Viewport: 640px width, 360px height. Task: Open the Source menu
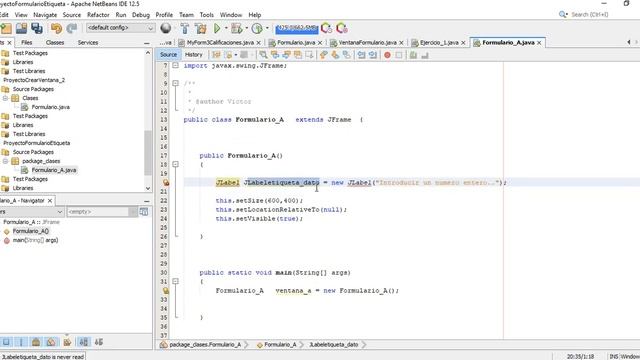coord(71,15)
